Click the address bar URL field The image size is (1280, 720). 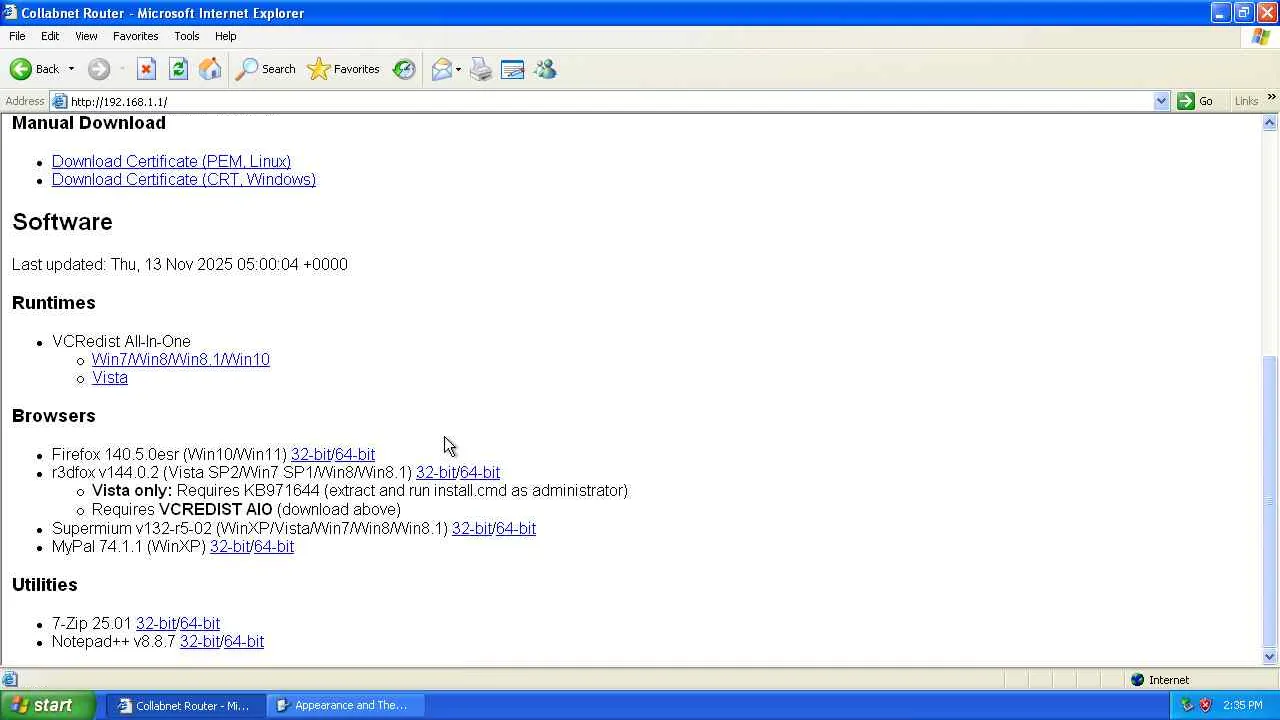(x=610, y=101)
